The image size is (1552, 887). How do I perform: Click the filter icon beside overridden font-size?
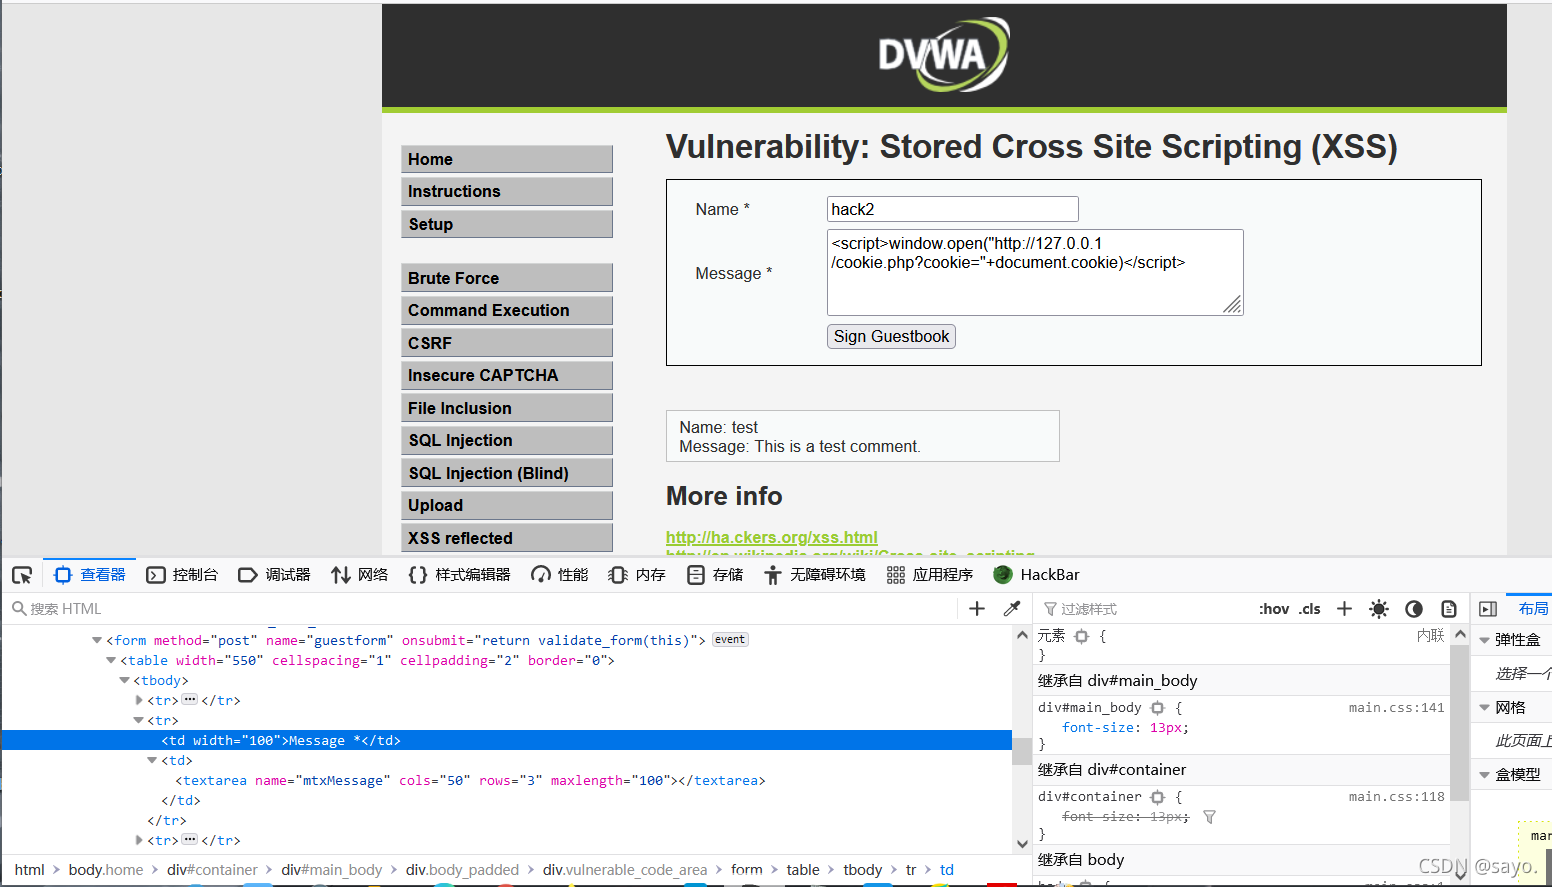pos(1209,817)
